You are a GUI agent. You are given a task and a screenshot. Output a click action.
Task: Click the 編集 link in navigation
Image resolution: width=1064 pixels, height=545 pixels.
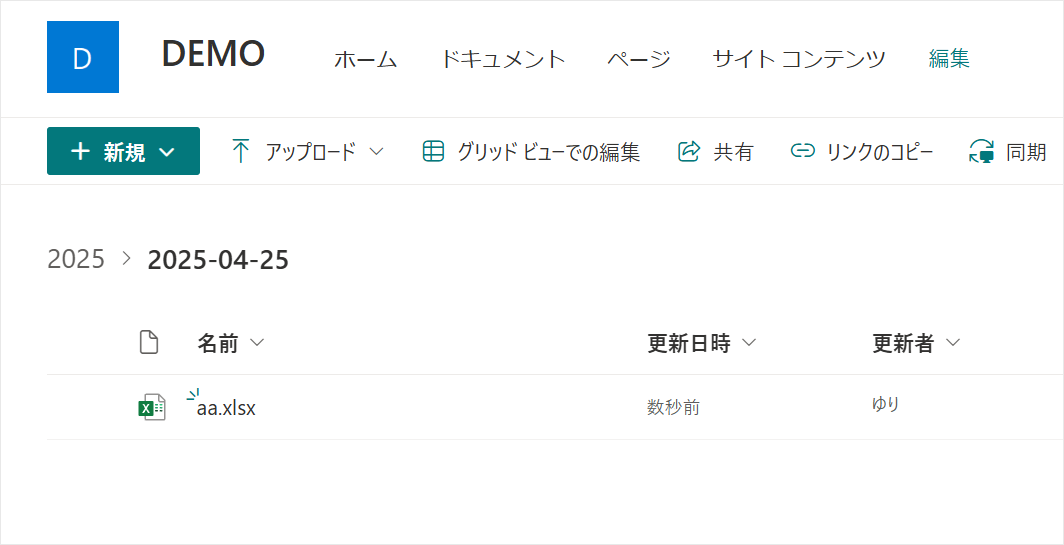[949, 59]
